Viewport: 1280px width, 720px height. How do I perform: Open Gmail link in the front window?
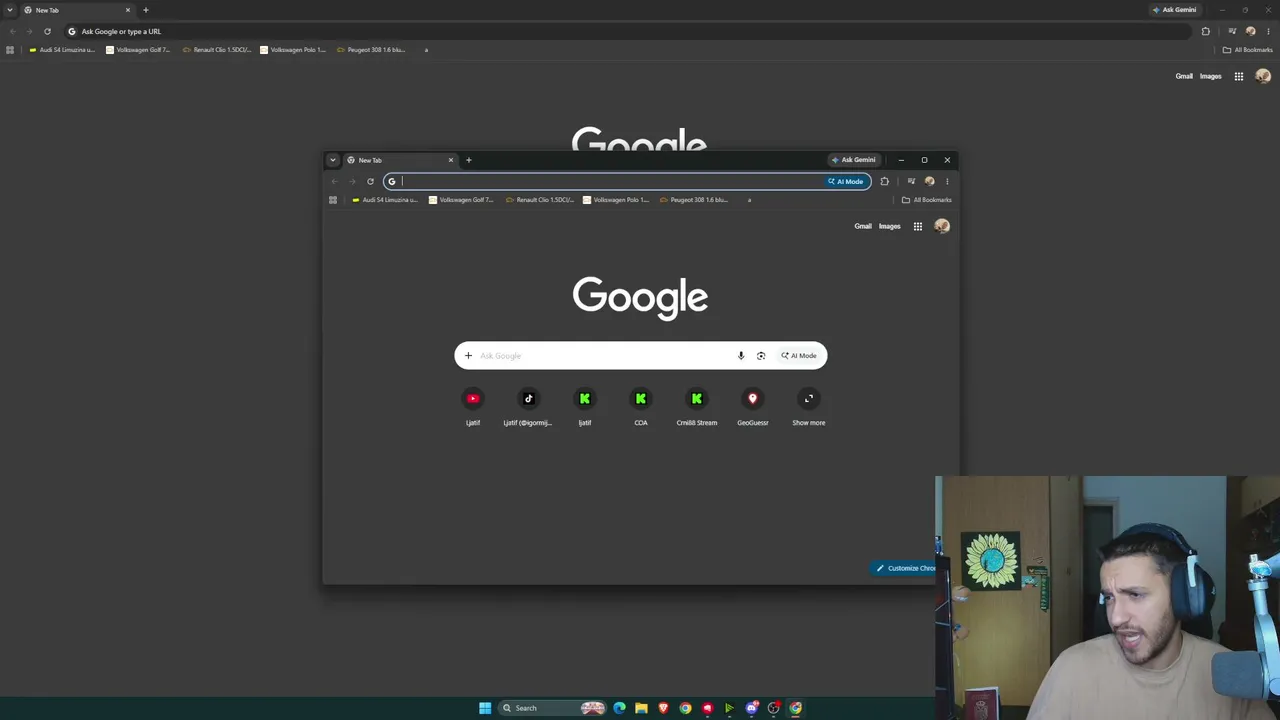(863, 226)
